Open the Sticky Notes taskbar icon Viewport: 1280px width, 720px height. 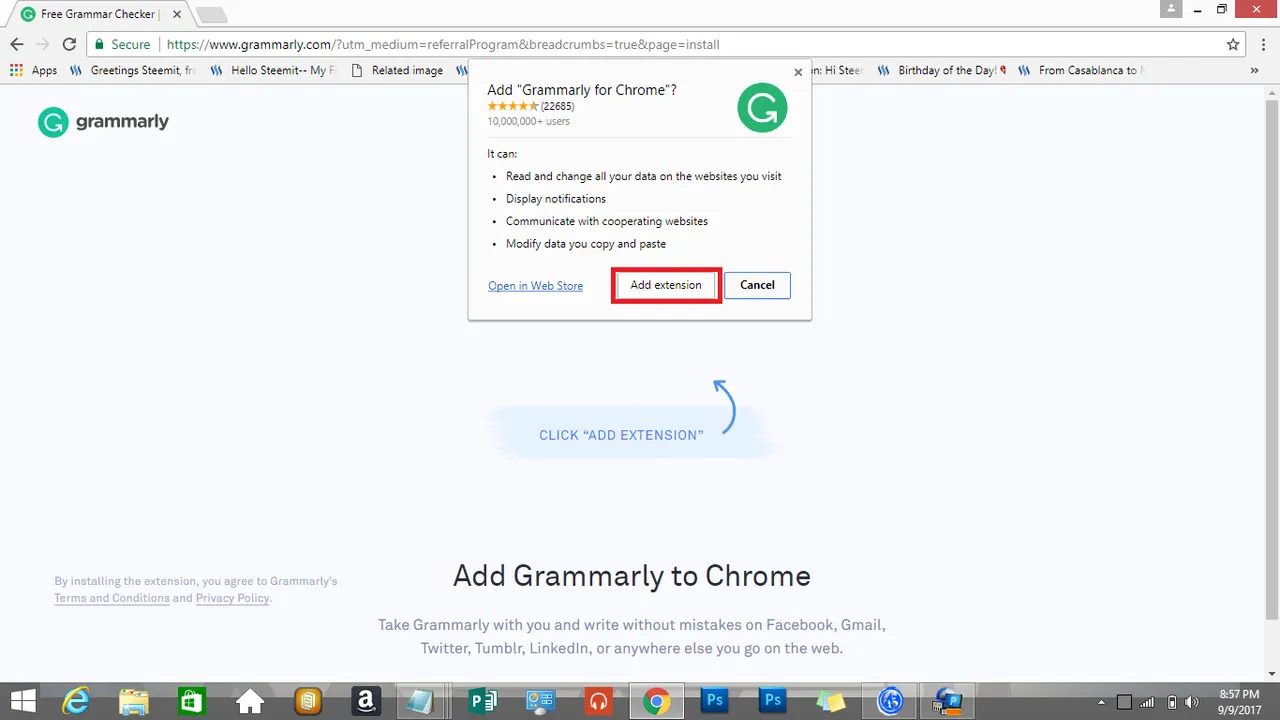pyautogui.click(x=831, y=701)
